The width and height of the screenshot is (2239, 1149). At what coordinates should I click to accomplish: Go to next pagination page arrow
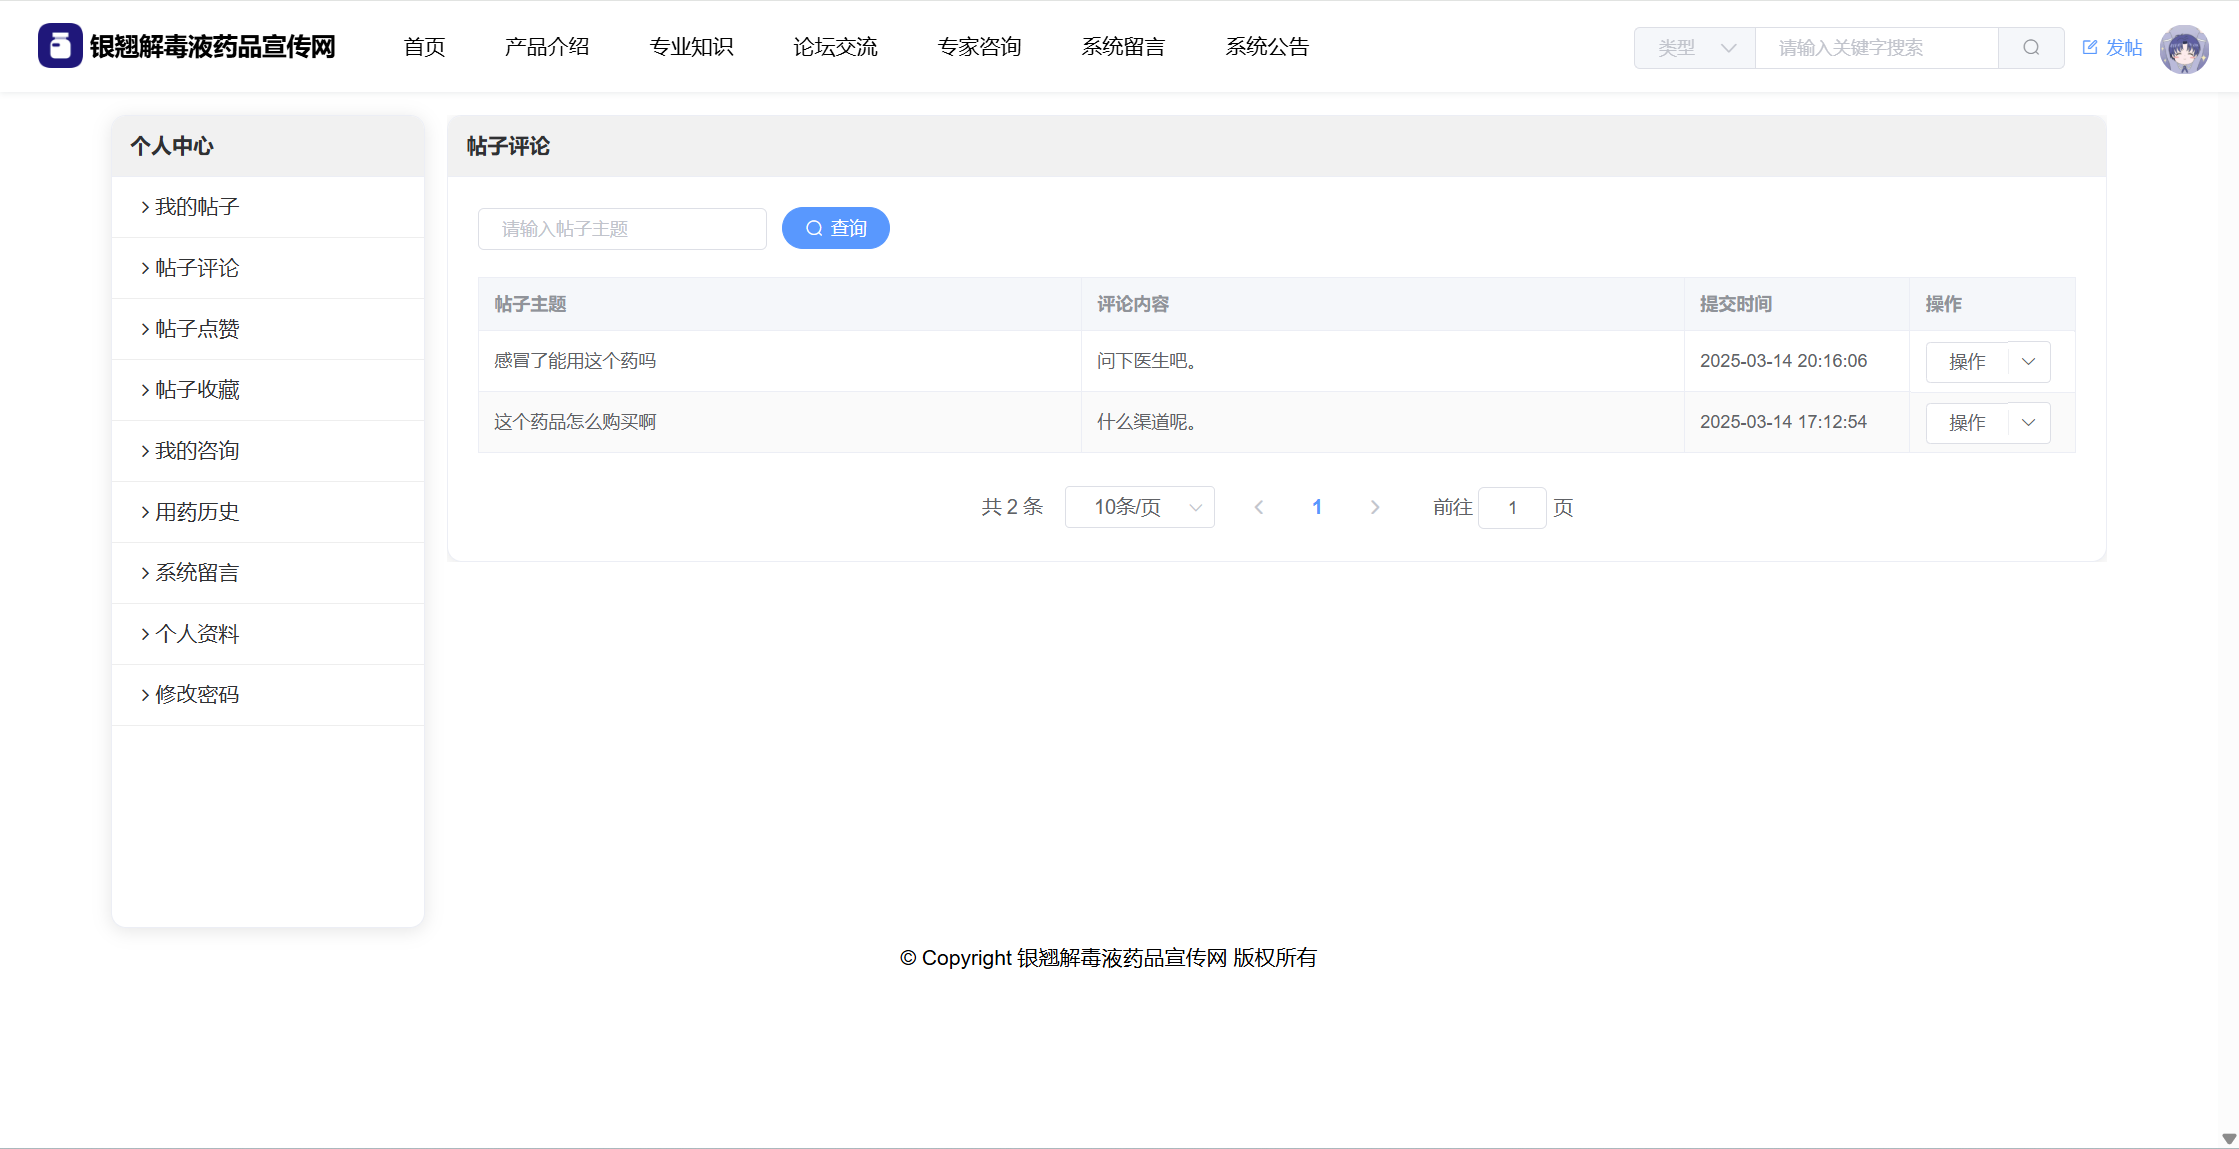pos(1374,508)
